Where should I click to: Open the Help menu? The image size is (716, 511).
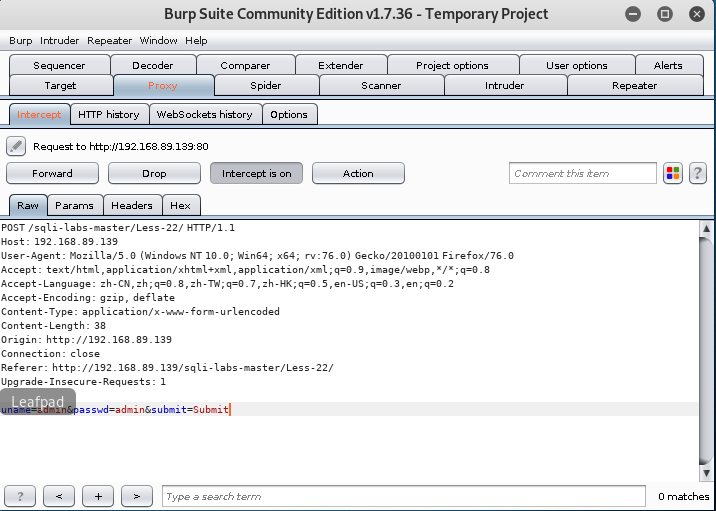[196, 41]
